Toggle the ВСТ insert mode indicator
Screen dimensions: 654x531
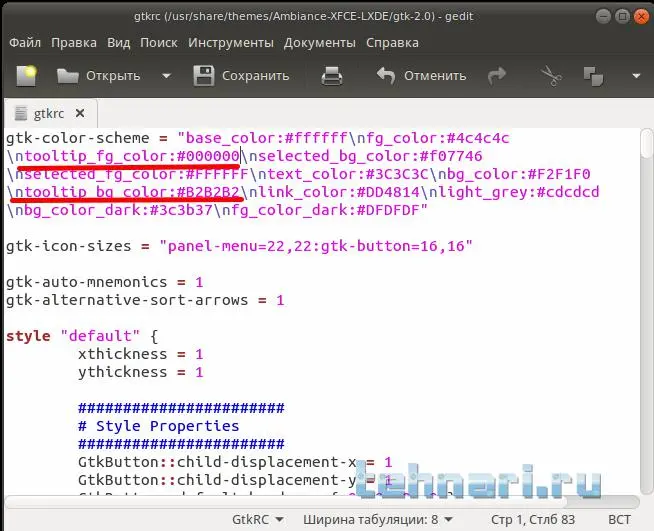pyautogui.click(x=619, y=519)
